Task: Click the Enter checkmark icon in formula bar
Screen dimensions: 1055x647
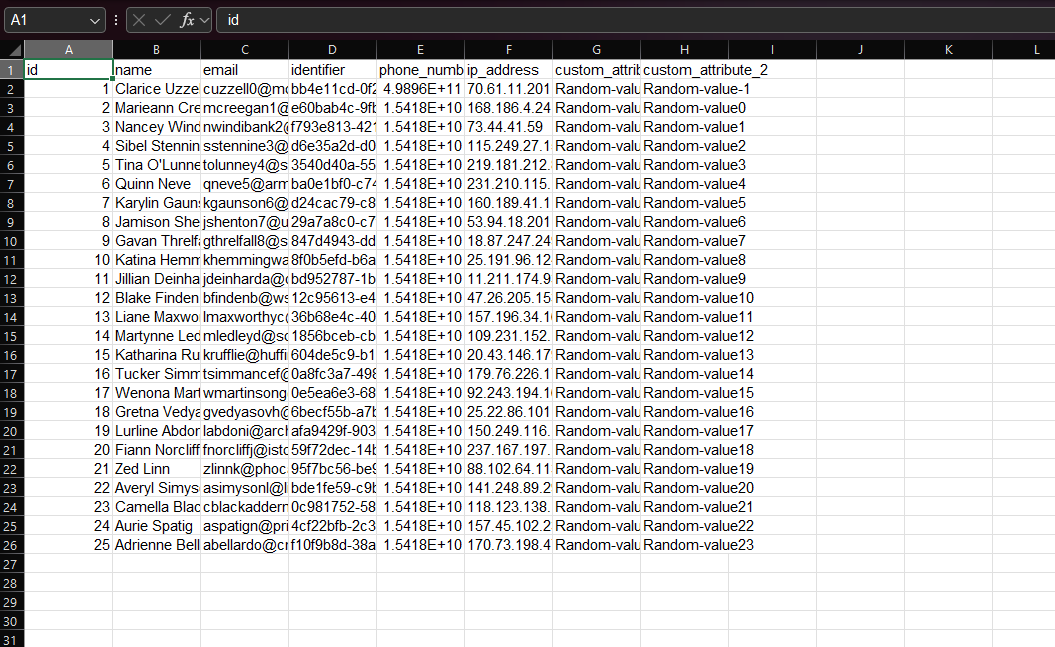Action: pyautogui.click(x=162, y=20)
